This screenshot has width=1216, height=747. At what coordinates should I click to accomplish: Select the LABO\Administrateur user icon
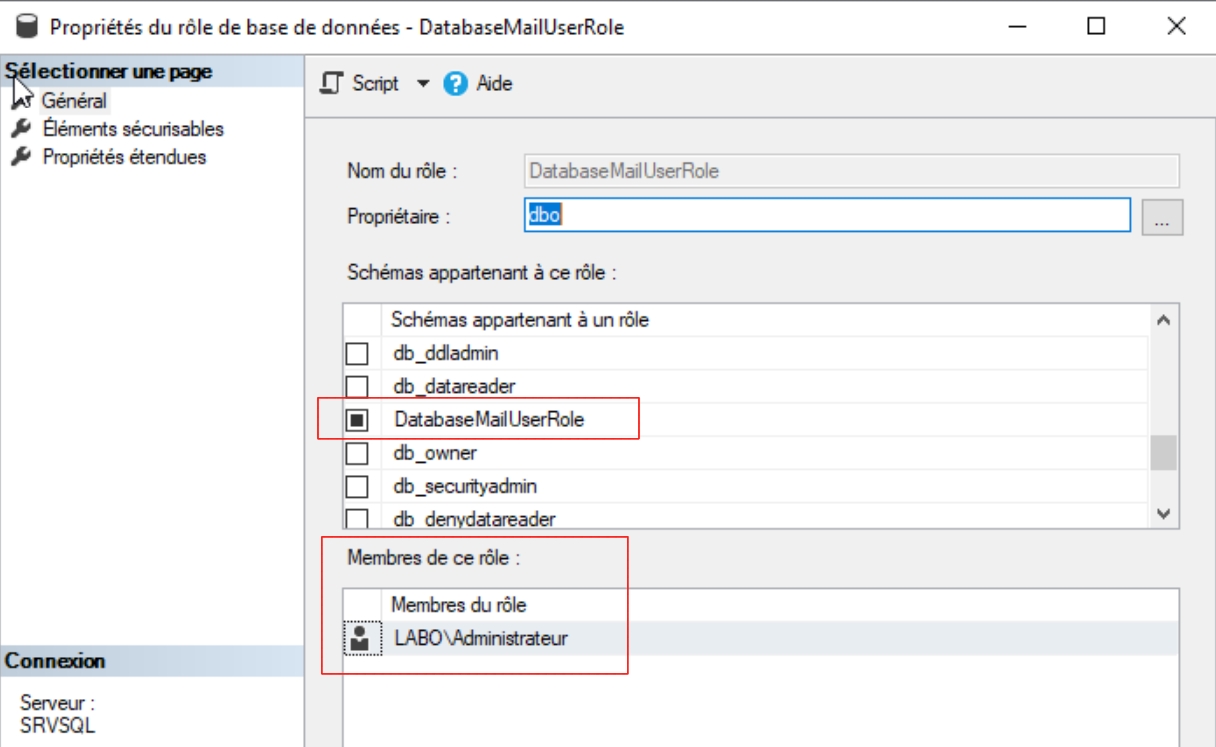361,638
